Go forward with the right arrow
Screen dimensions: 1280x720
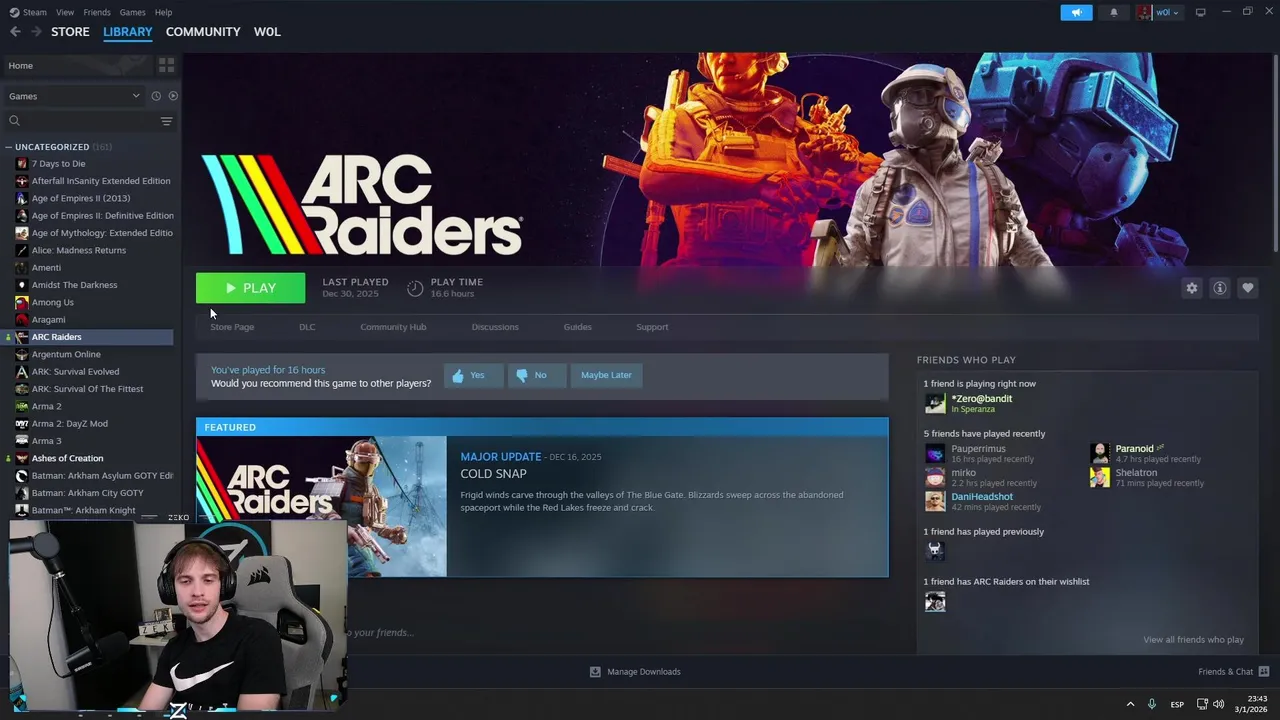(37, 32)
